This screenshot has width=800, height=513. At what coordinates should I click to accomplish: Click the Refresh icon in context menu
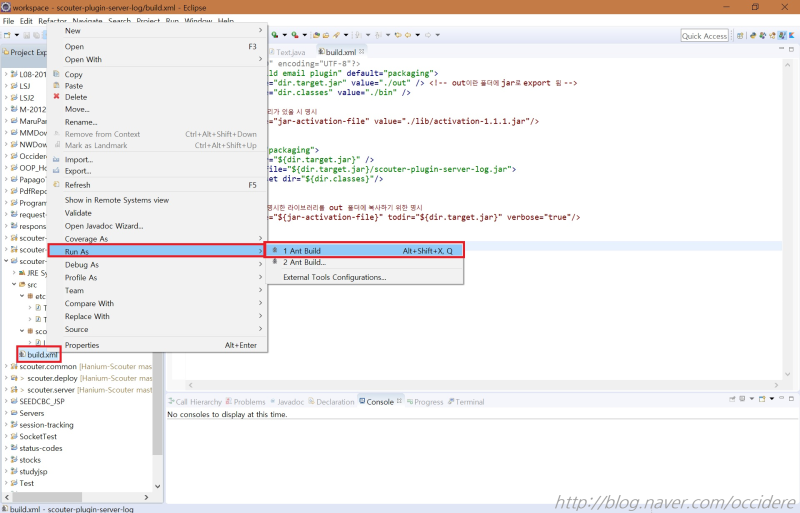click(57, 184)
